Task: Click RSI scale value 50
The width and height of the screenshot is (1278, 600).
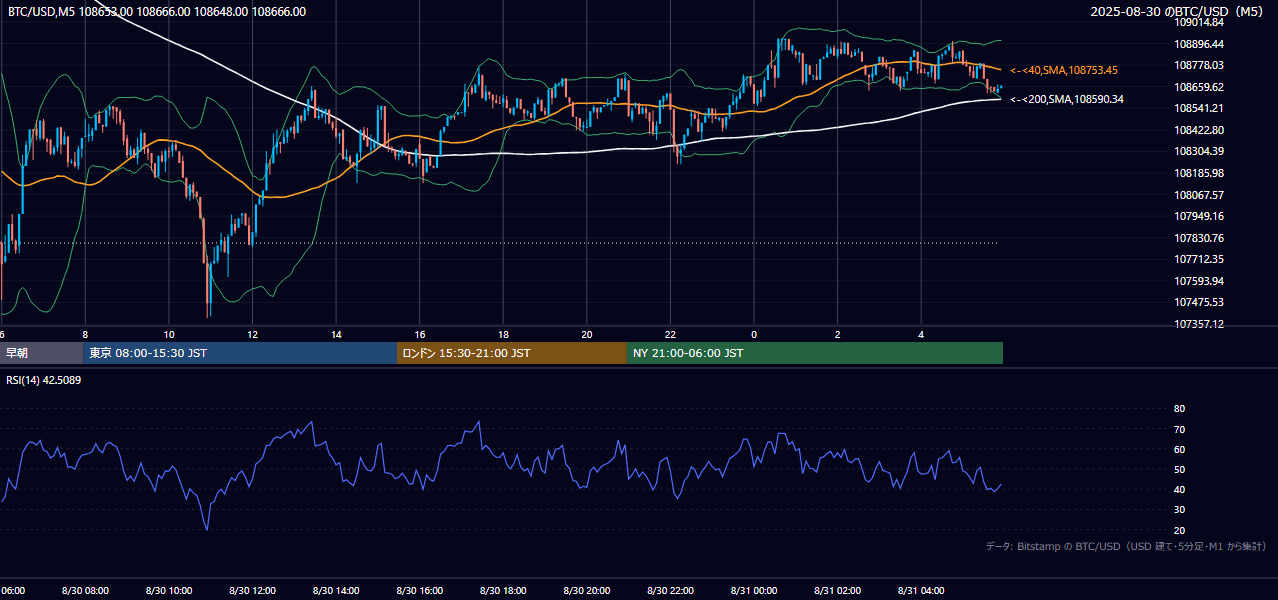Action: tap(1179, 469)
